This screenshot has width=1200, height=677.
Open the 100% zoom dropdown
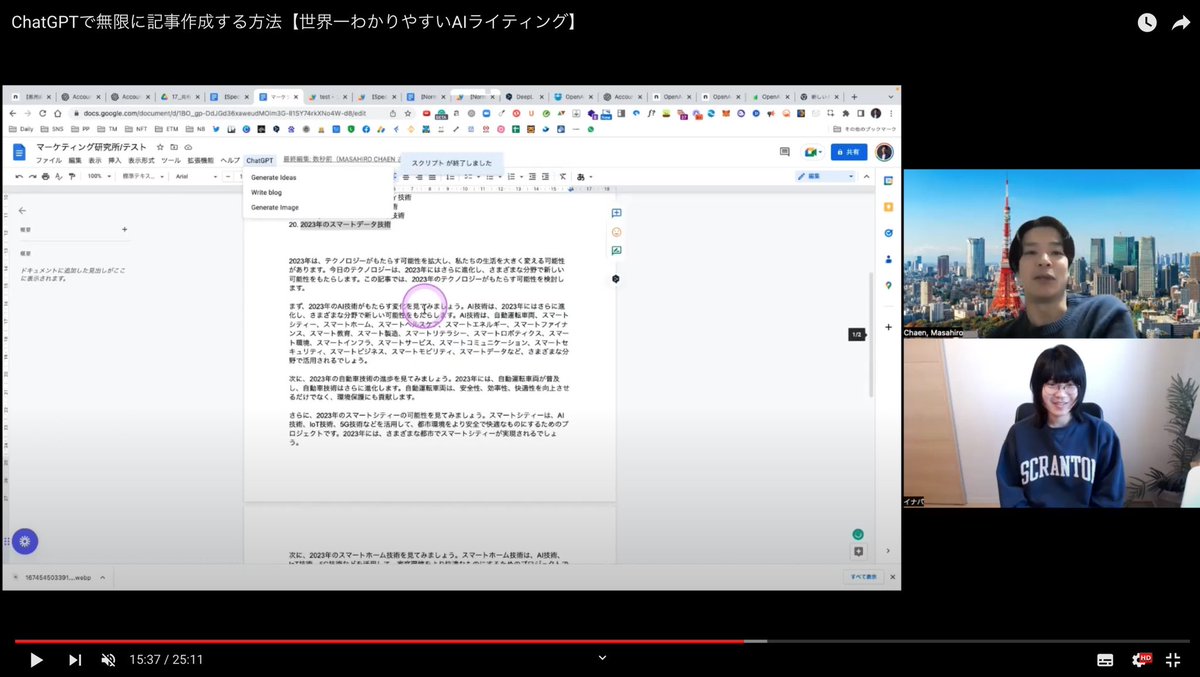[100, 176]
